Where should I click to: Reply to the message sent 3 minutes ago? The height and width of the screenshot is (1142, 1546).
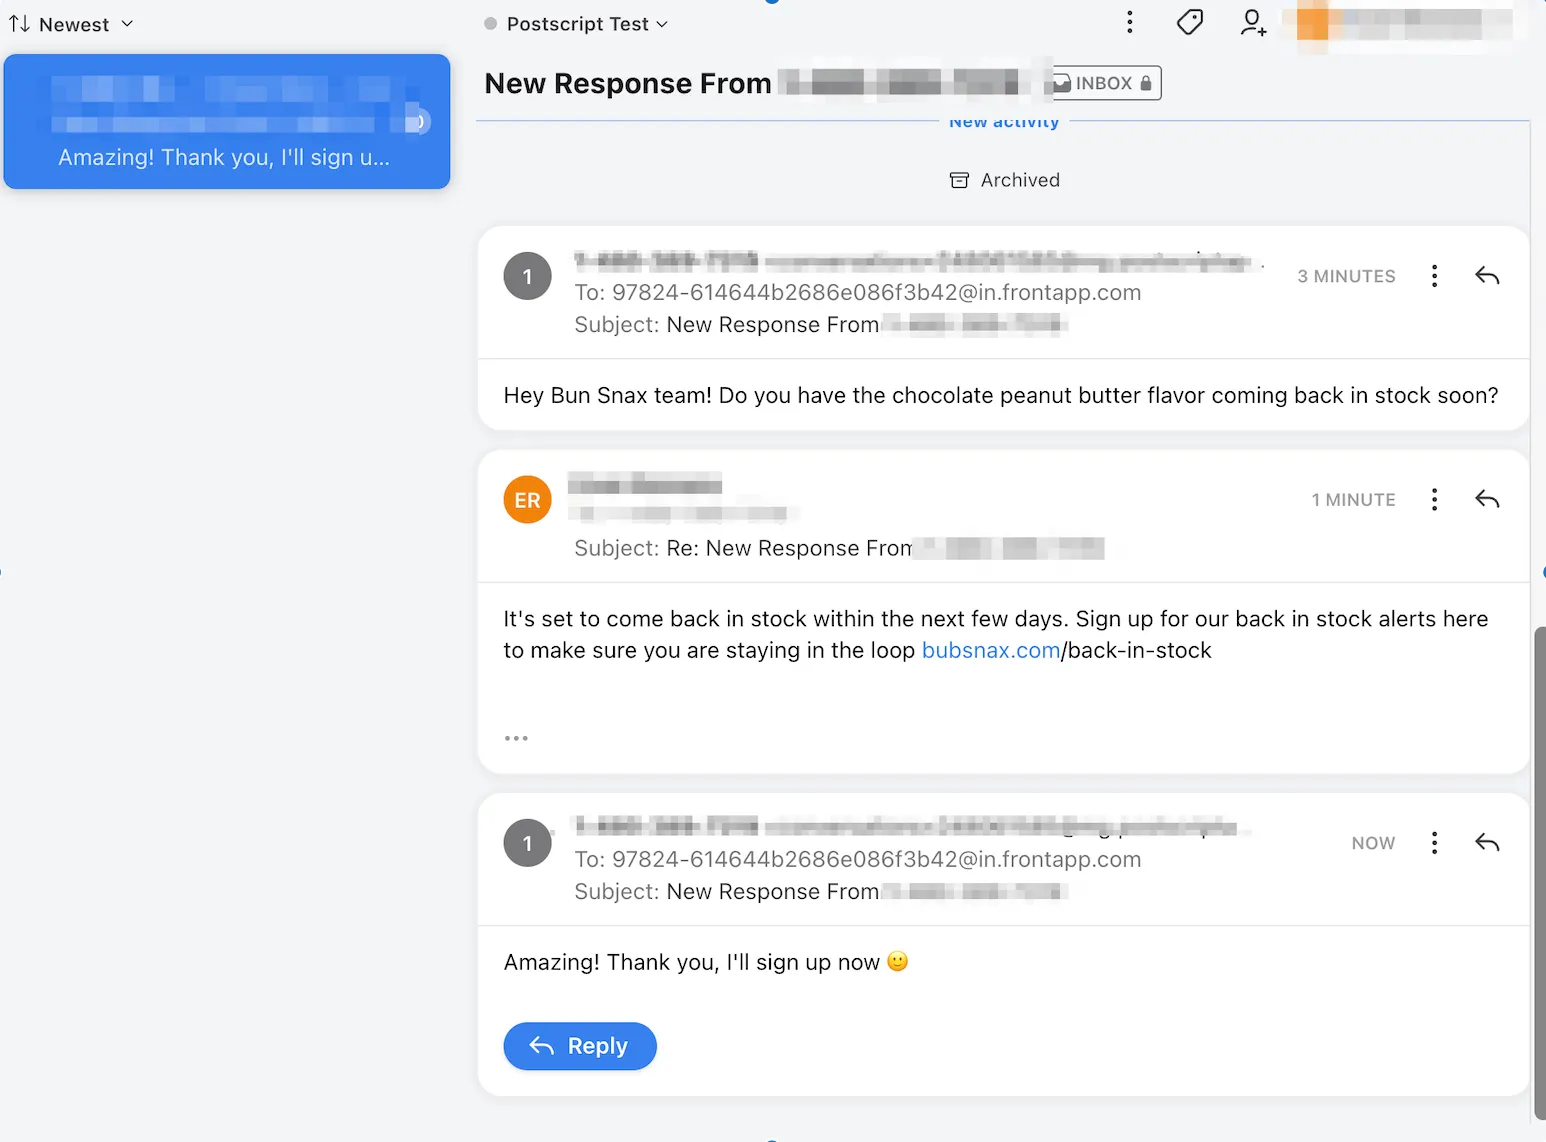[1487, 275]
